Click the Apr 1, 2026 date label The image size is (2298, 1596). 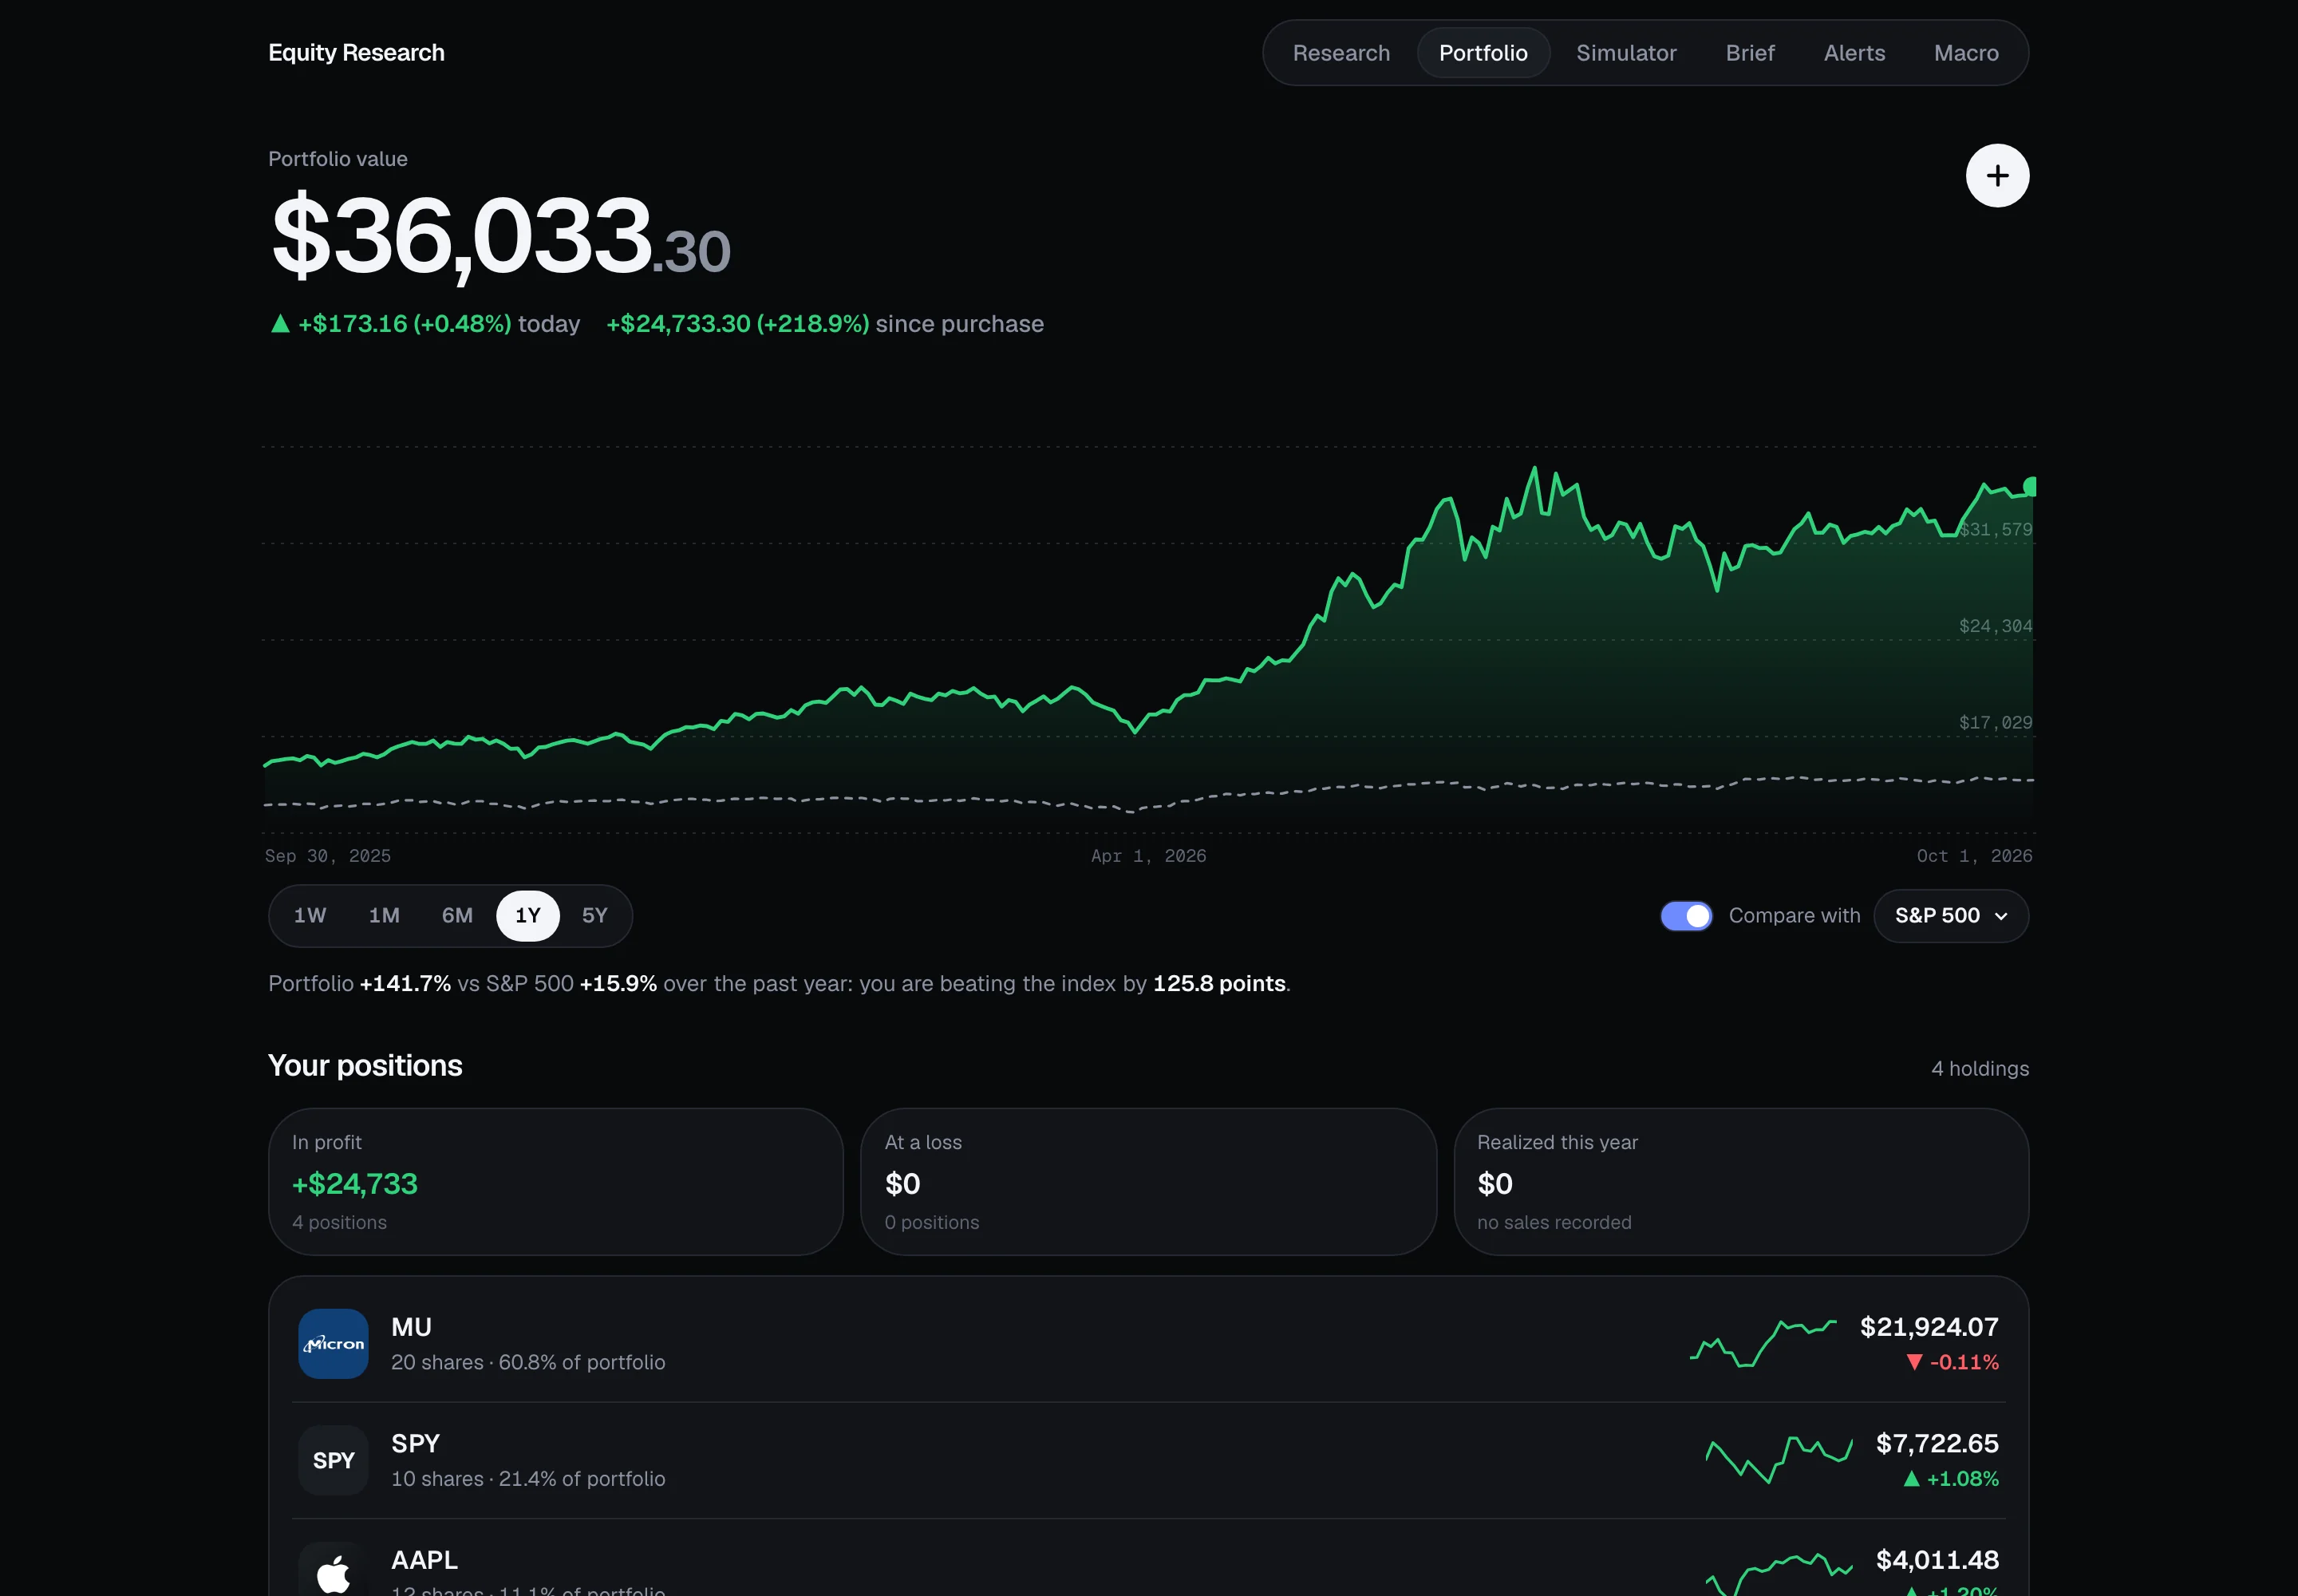[x=1148, y=856]
